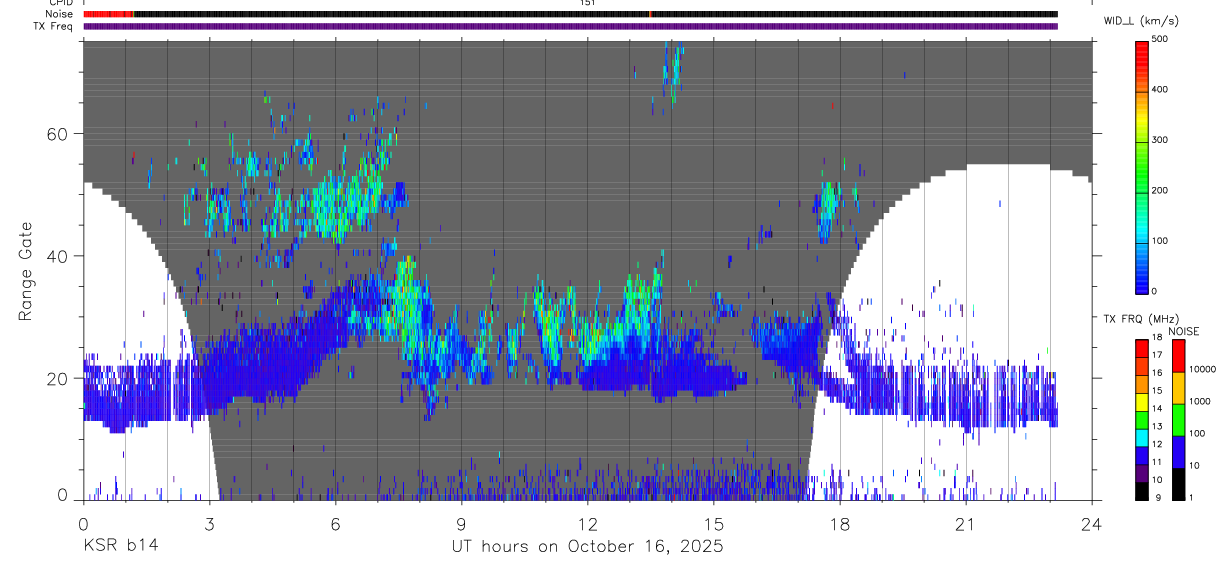Click the green swatch of the NOISE legend
The image size is (1228, 567).
(x=1179, y=420)
